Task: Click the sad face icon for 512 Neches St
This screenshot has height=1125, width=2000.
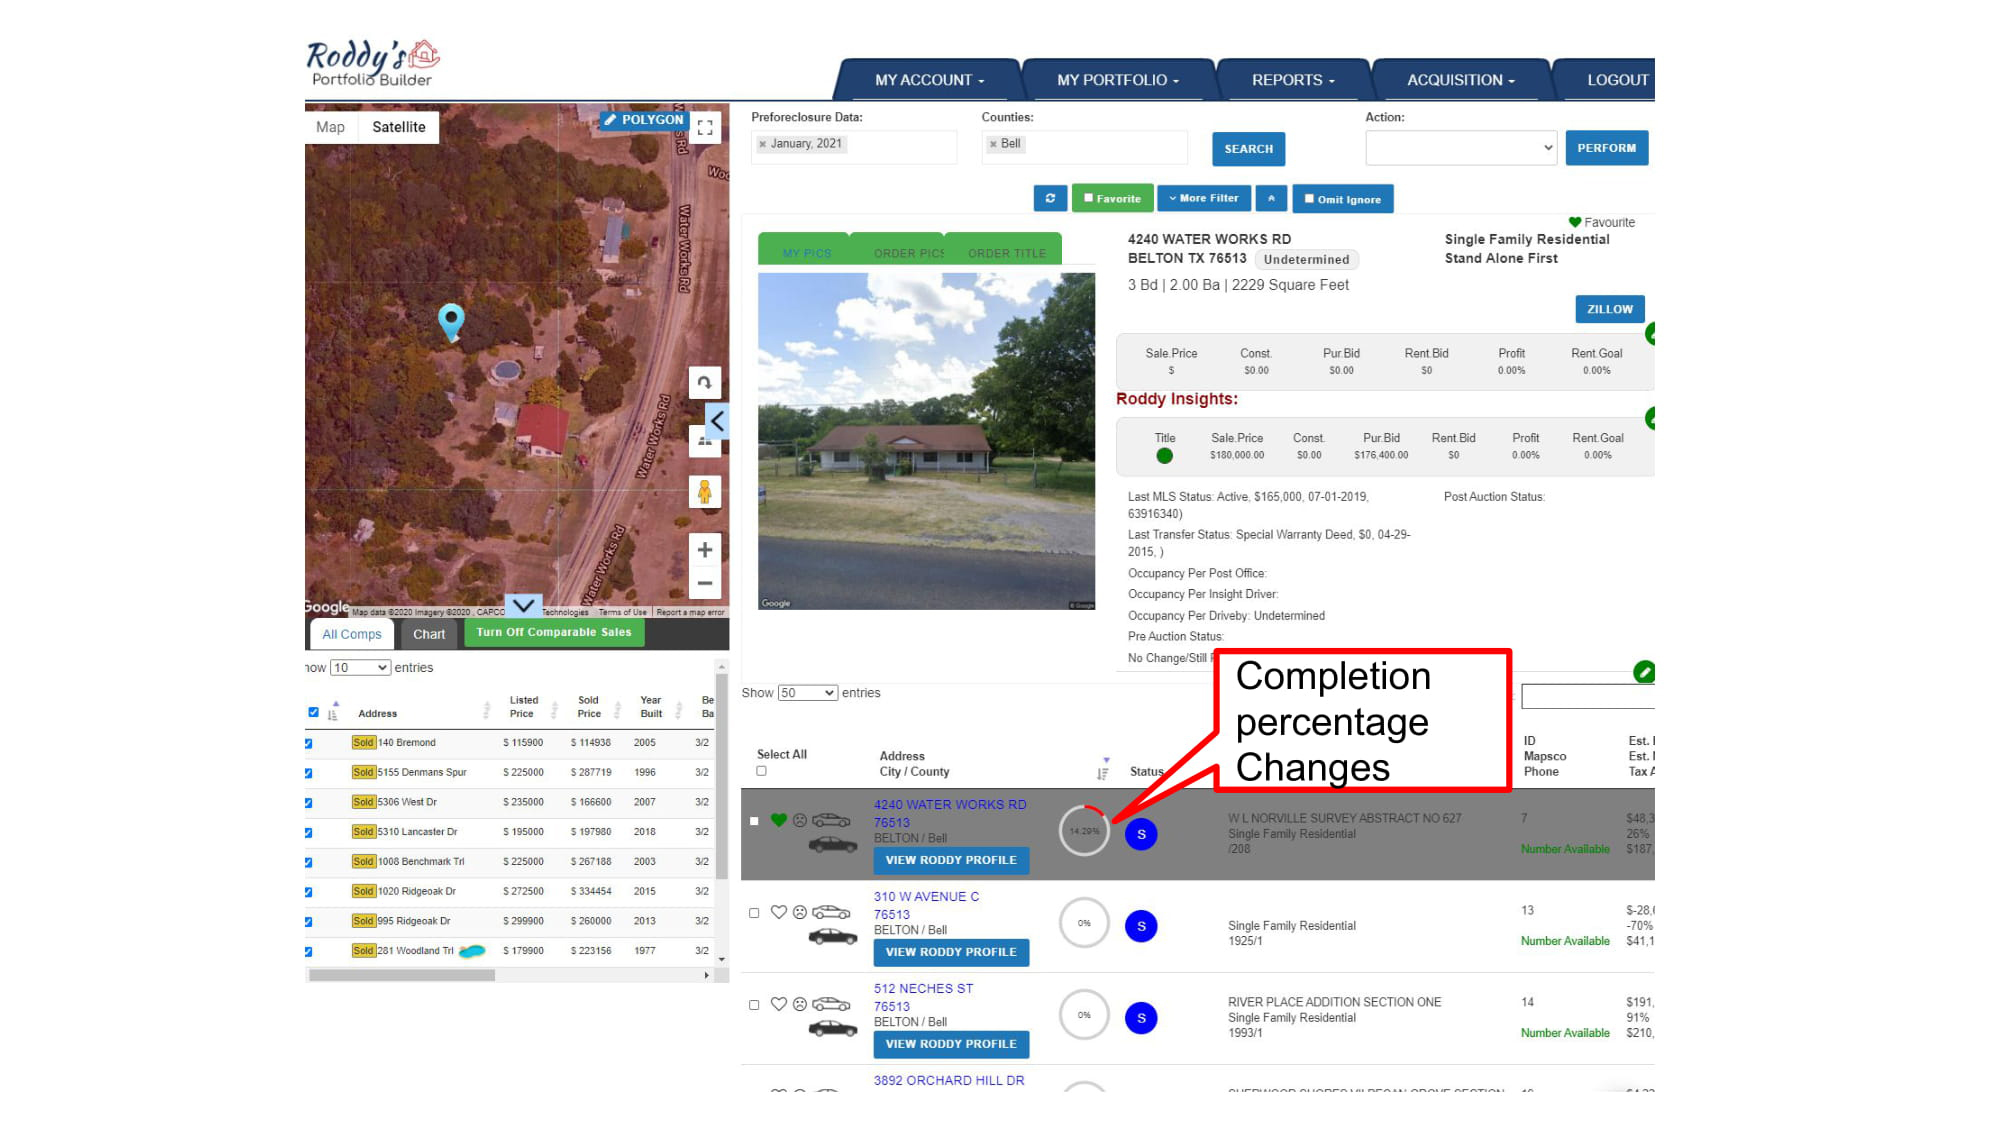Action: tap(800, 1004)
